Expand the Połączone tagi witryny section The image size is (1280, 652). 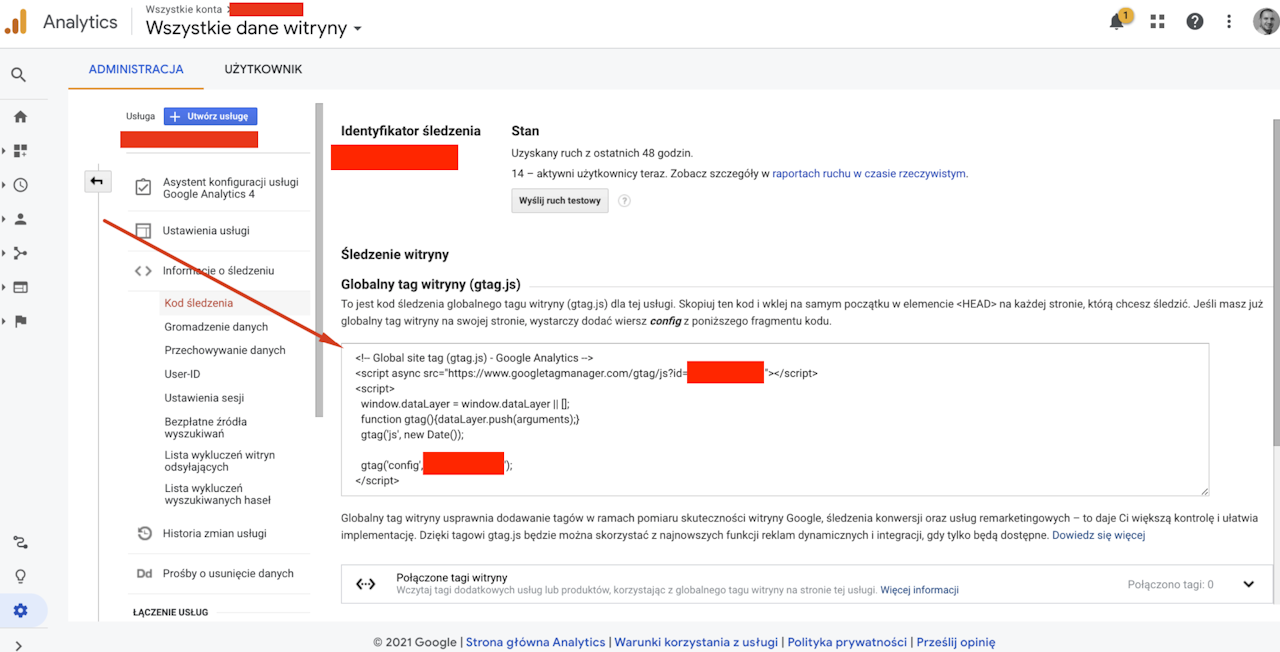point(1248,584)
